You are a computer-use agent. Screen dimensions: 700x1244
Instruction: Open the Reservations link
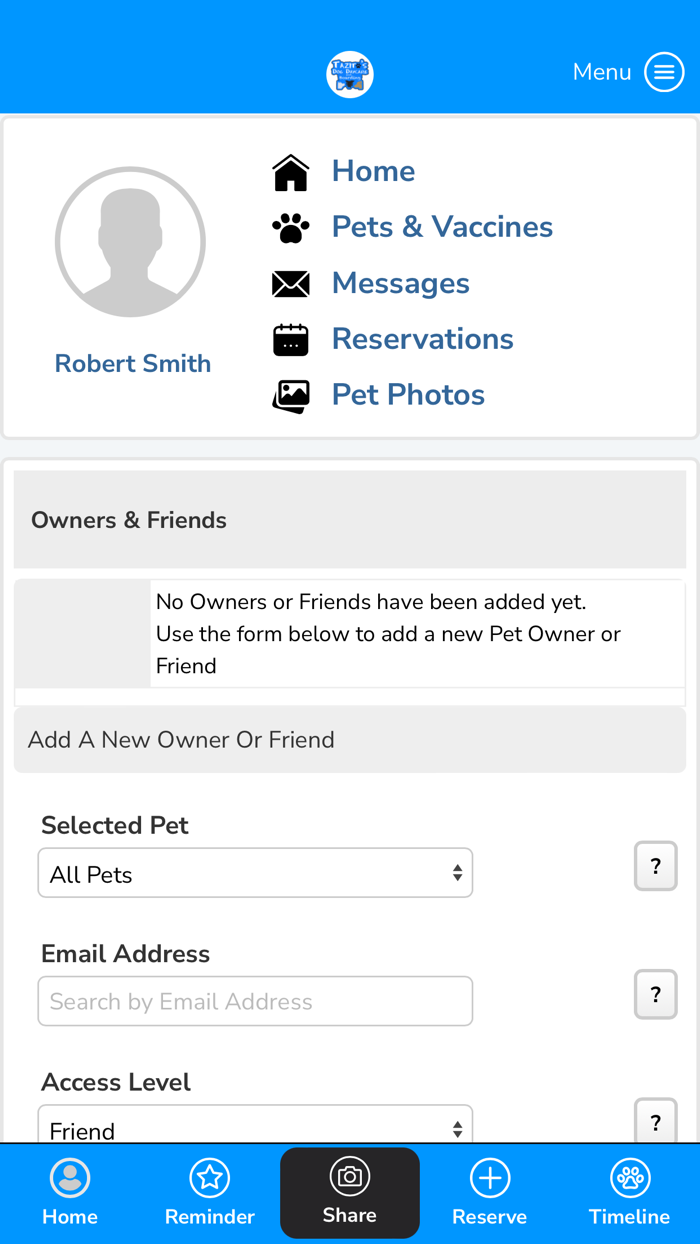(x=422, y=339)
